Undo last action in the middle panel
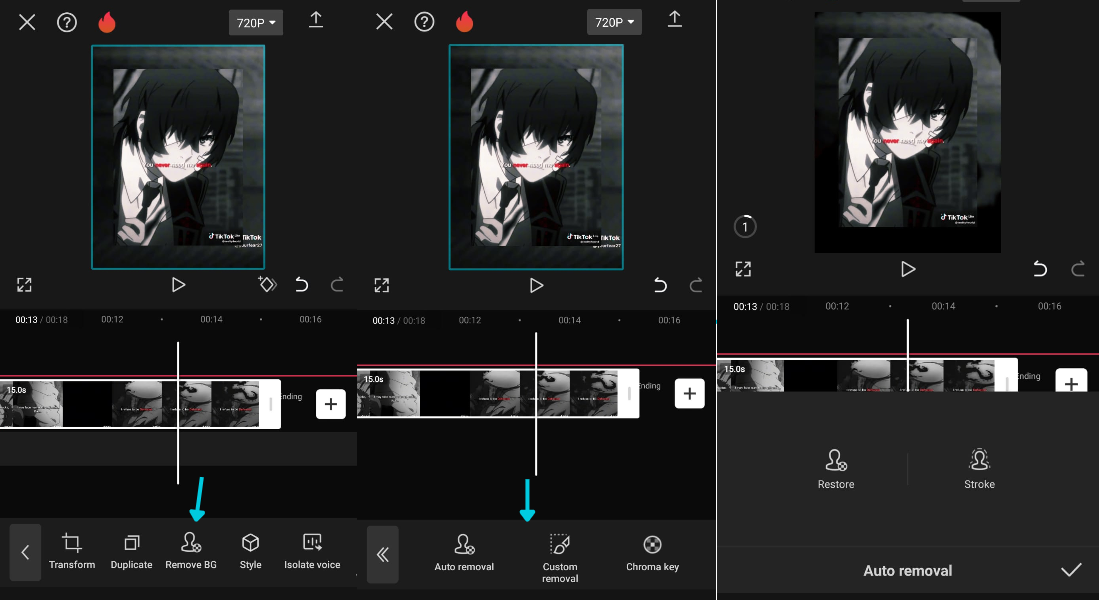 [x=660, y=285]
